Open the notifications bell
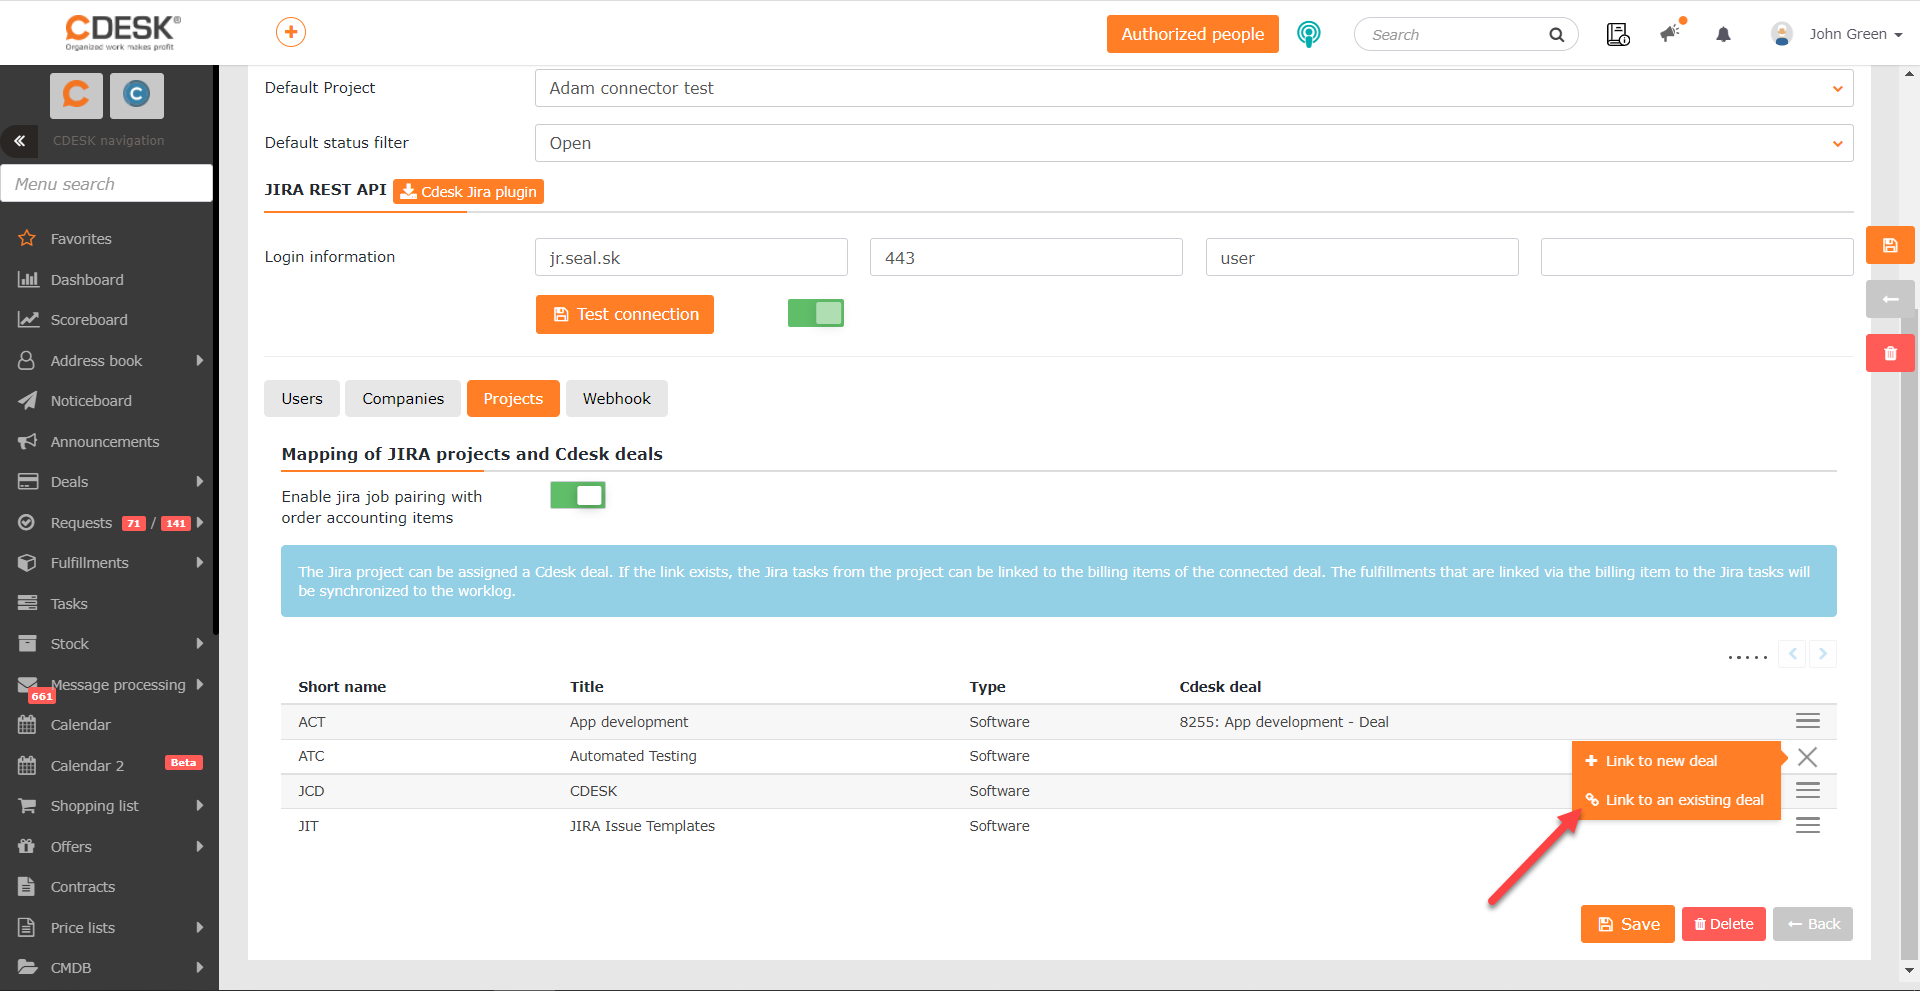 [1723, 35]
